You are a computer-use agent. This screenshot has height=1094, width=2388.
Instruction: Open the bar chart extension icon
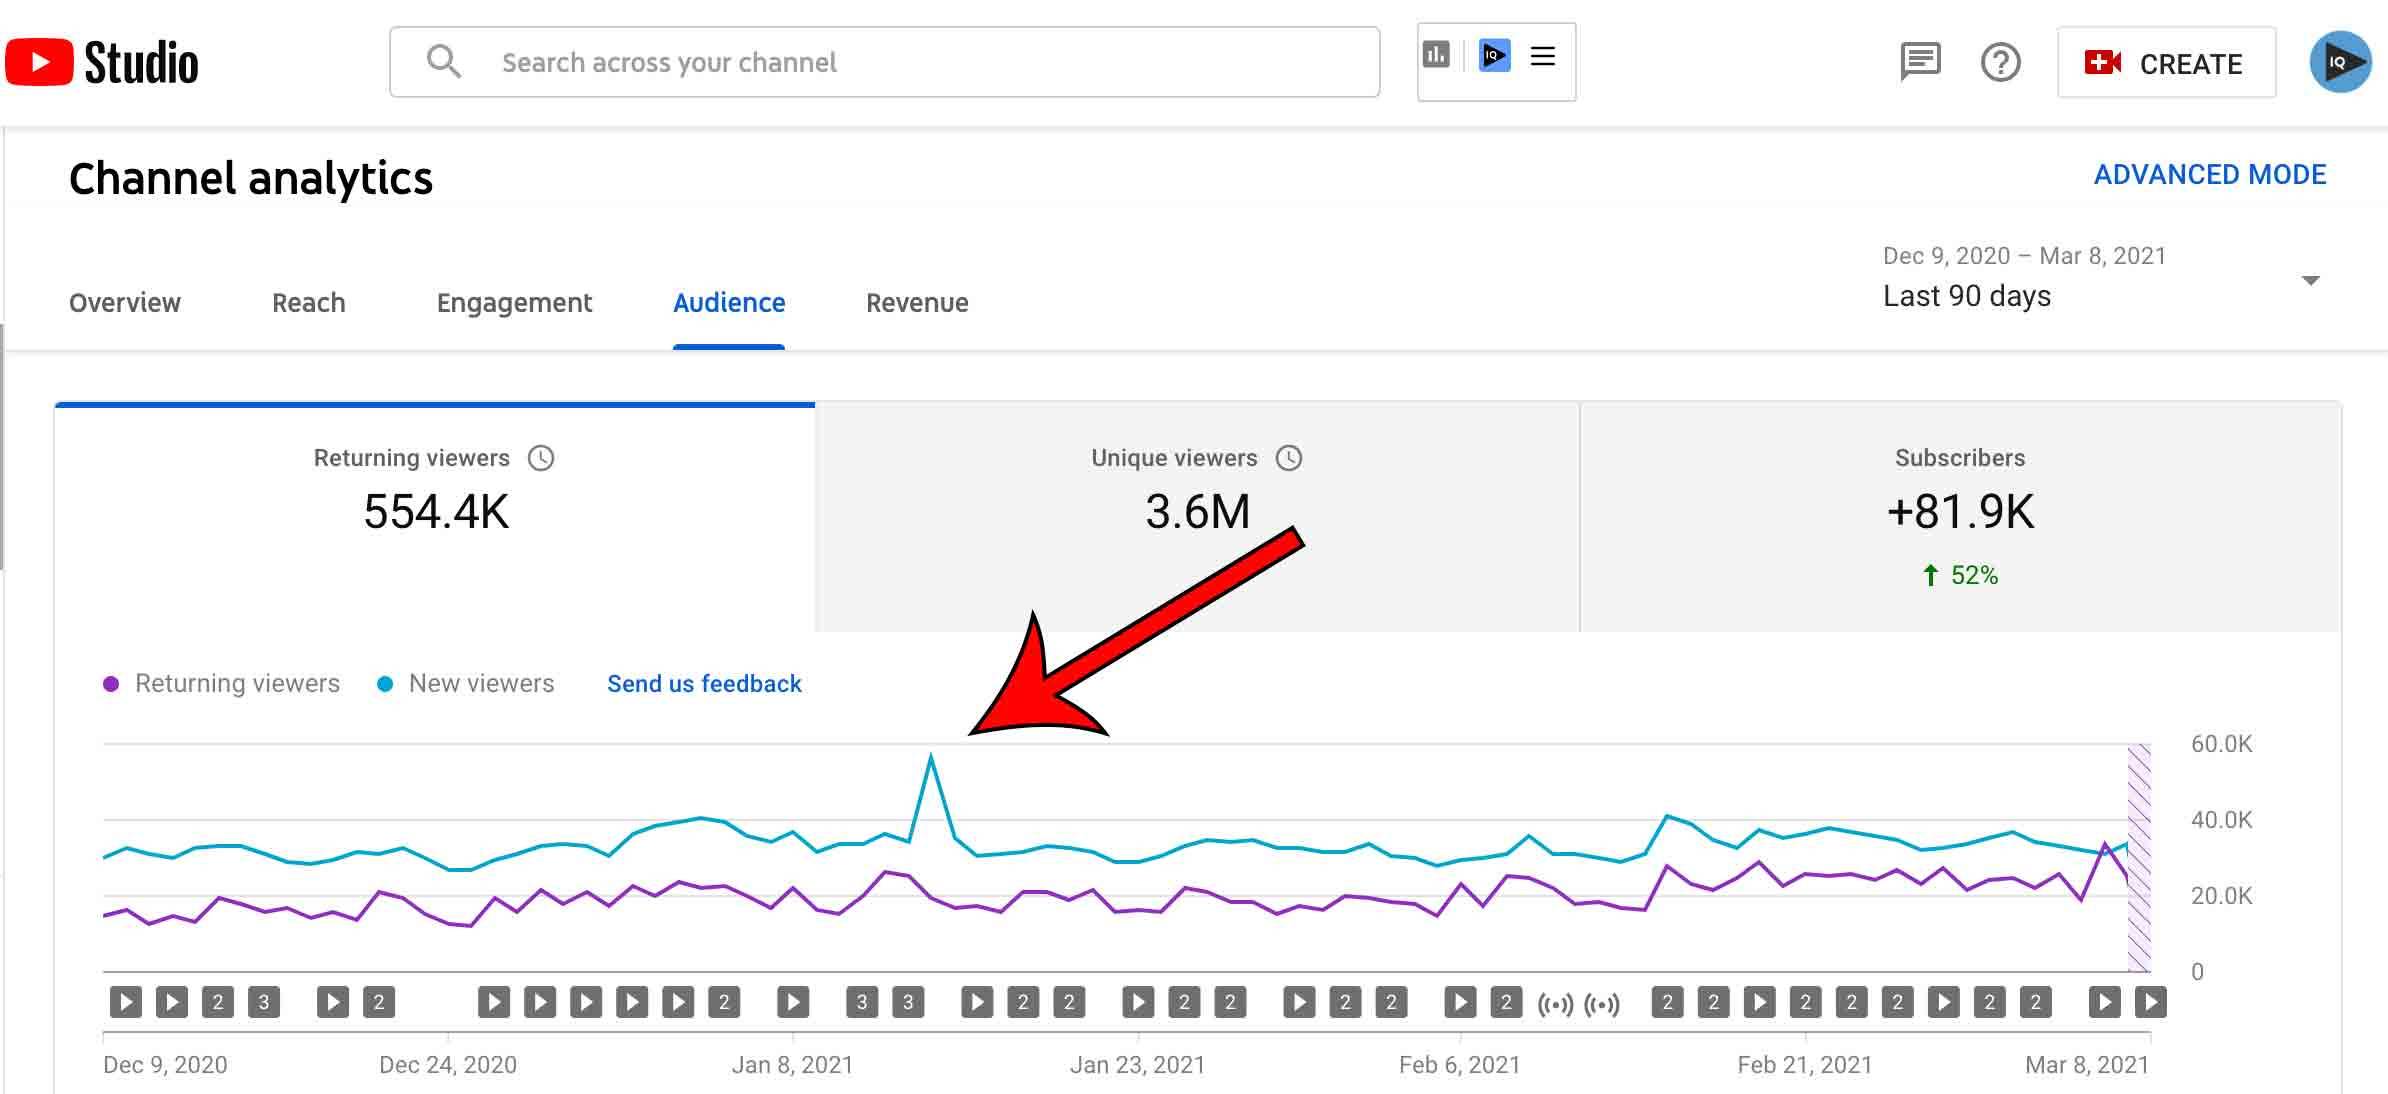pos(1436,55)
